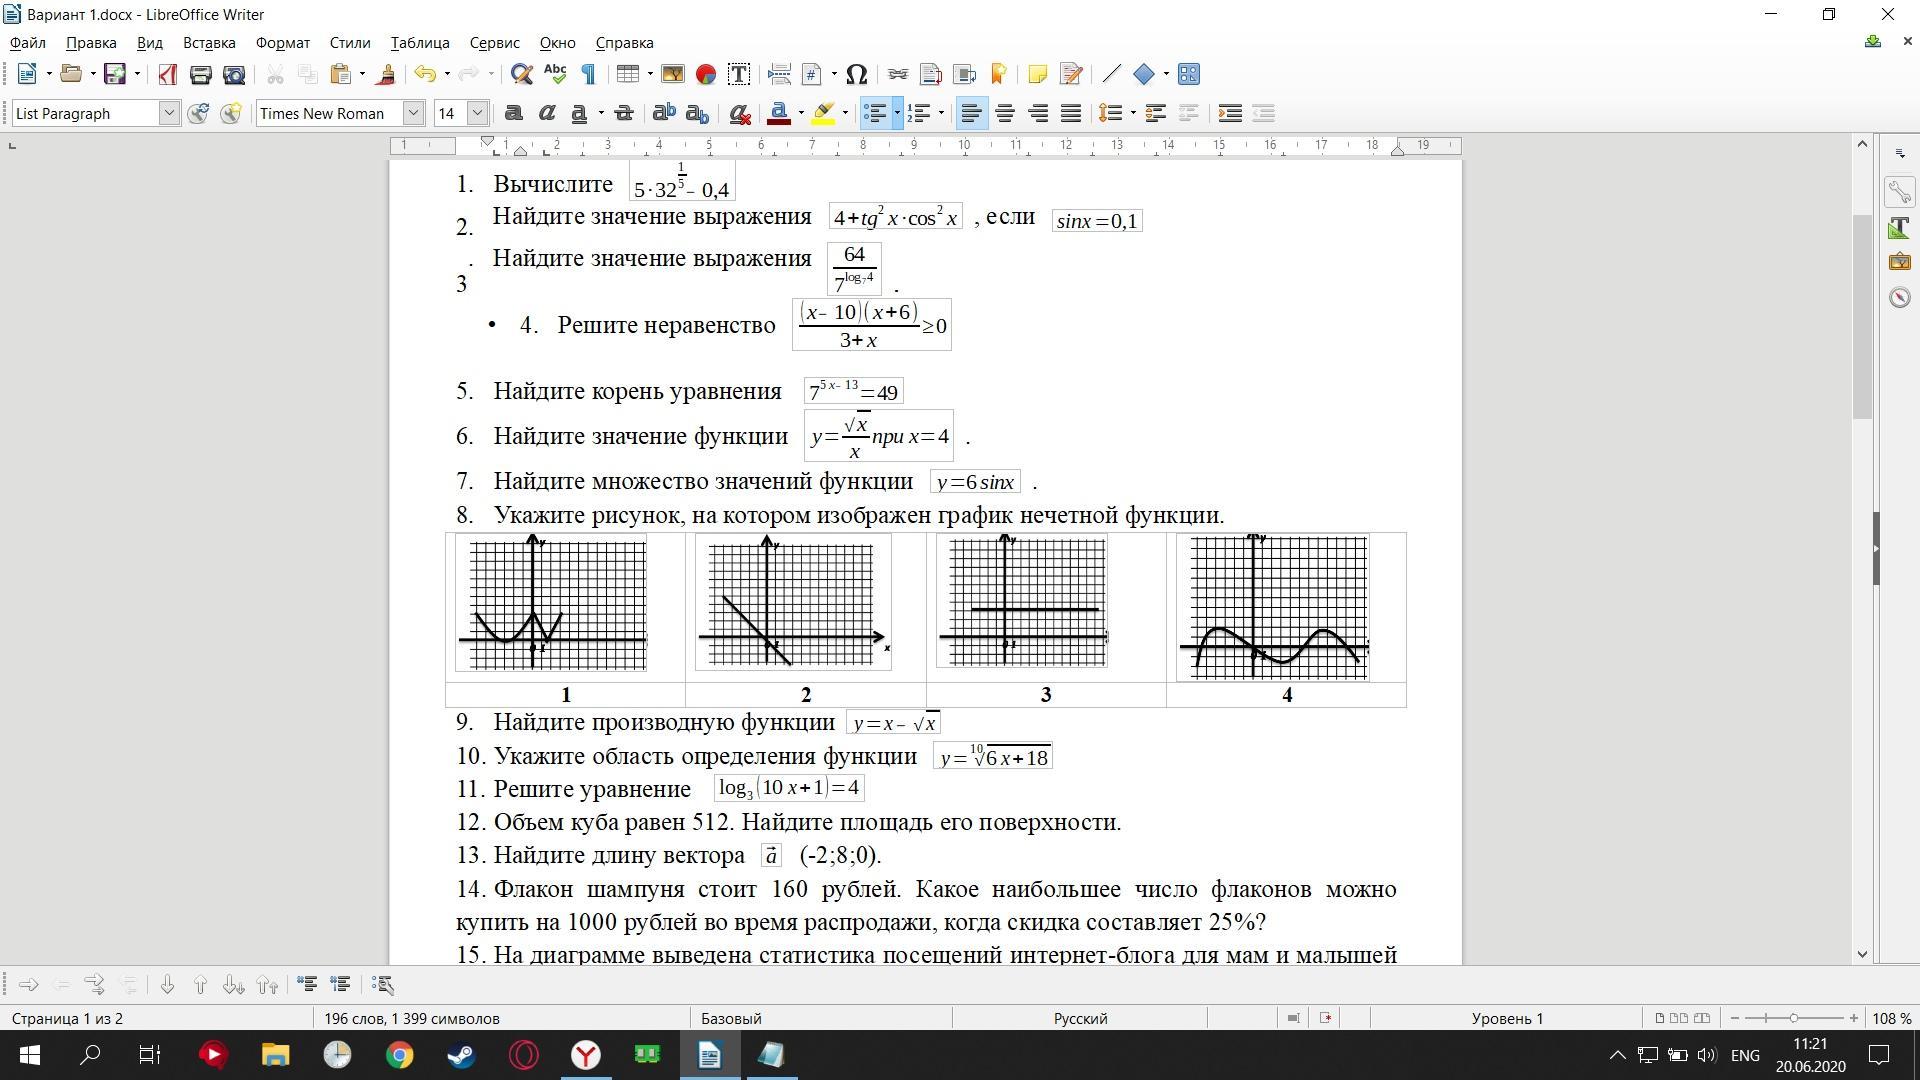Click the Print icon

tap(200, 74)
